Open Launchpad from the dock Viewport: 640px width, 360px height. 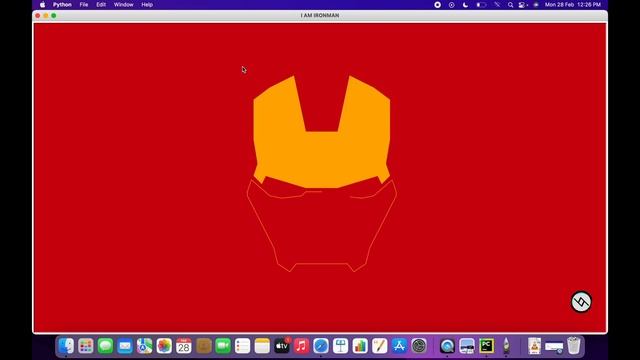tap(86, 346)
